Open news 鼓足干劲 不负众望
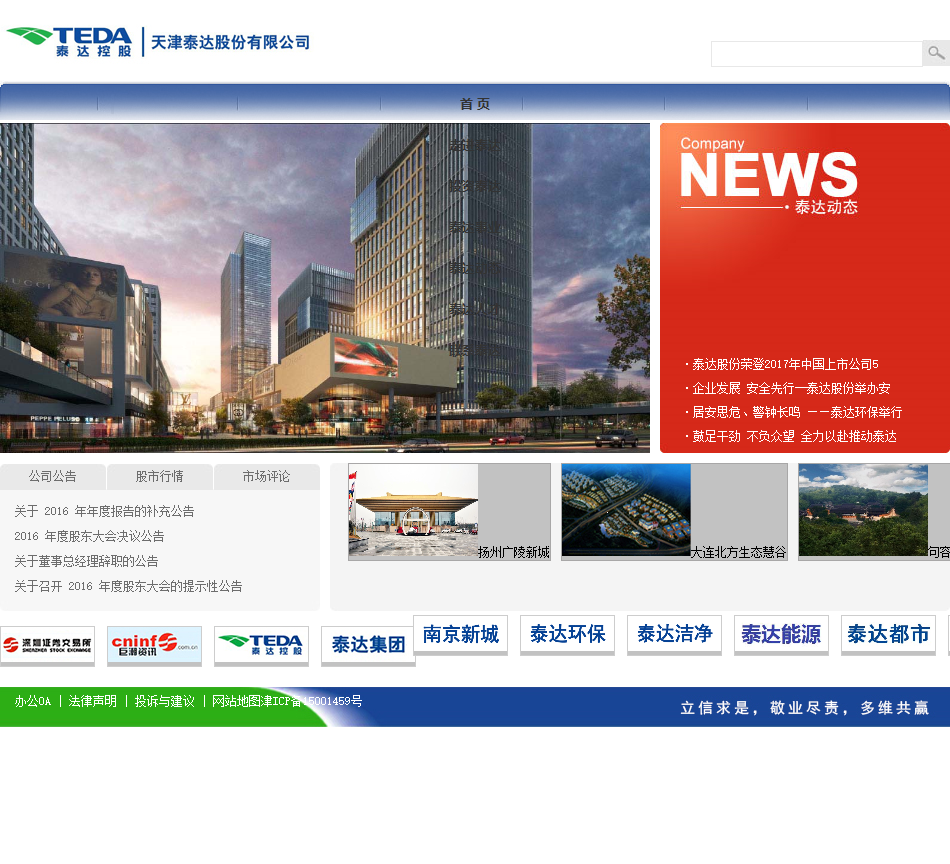 [794, 436]
